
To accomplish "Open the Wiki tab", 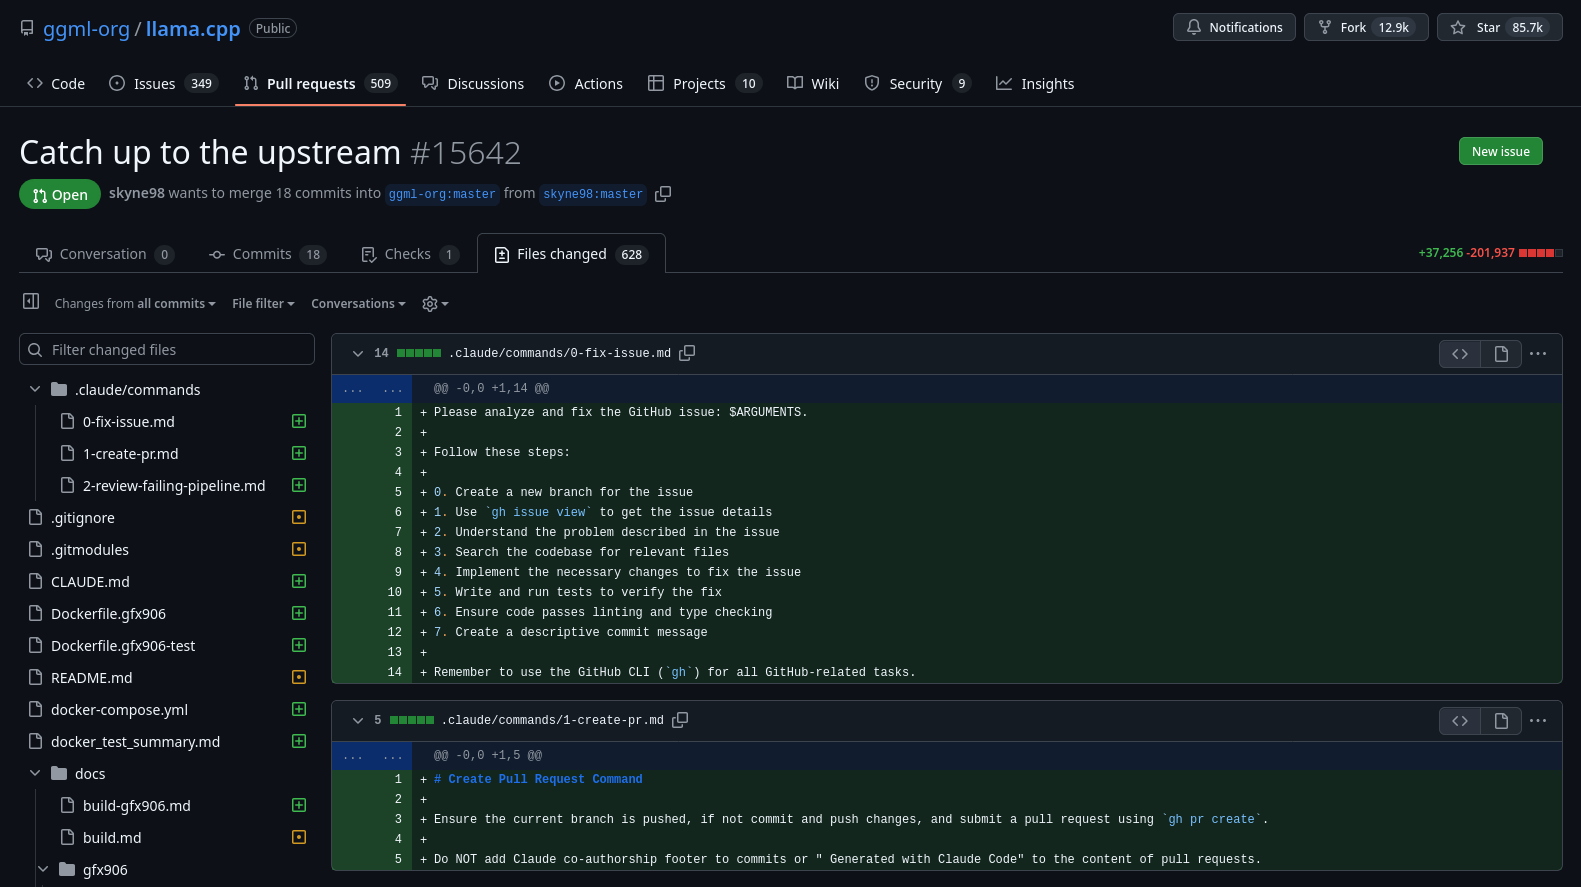I will point(813,84).
